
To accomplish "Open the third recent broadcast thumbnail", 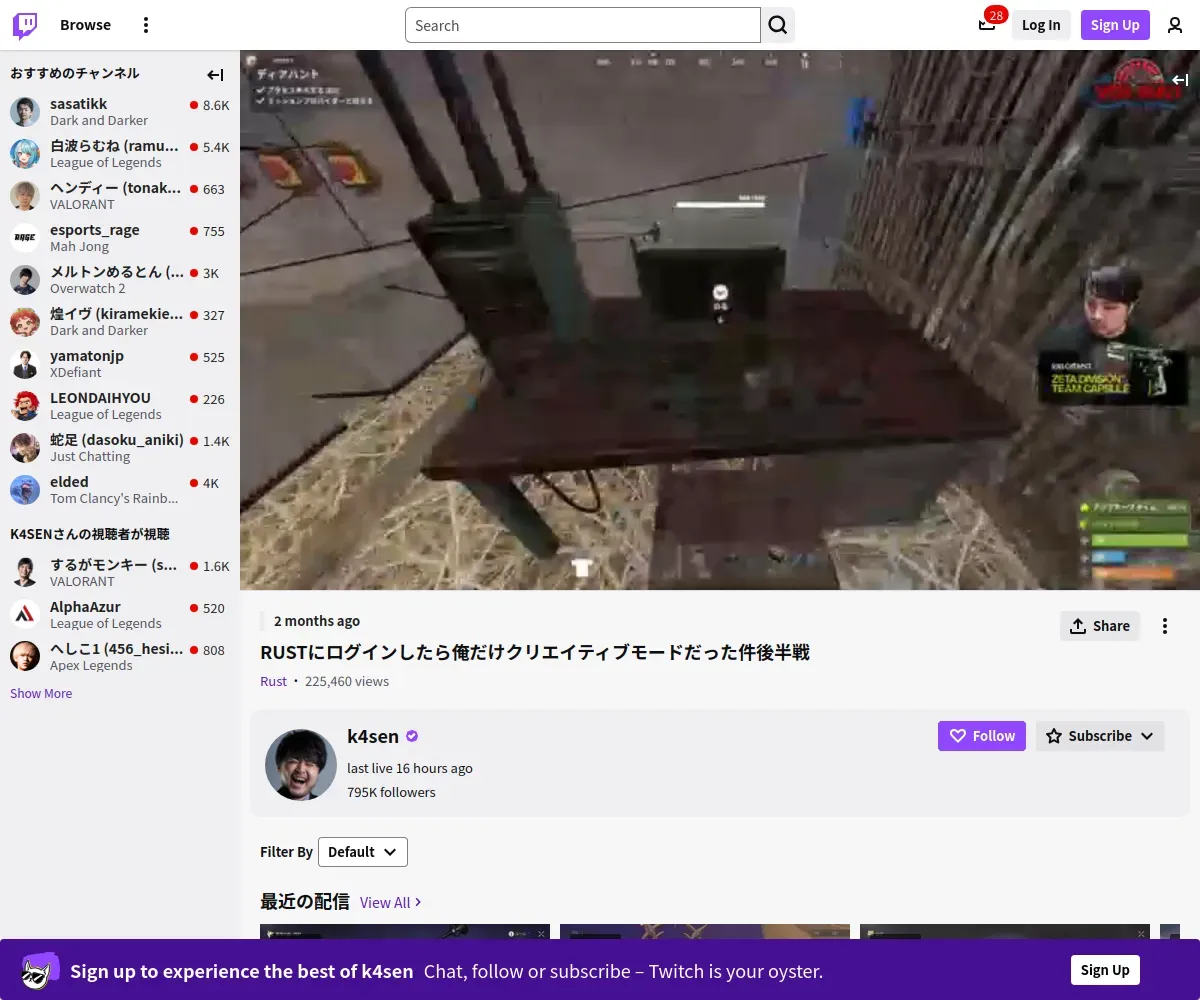I will click(x=1005, y=931).
